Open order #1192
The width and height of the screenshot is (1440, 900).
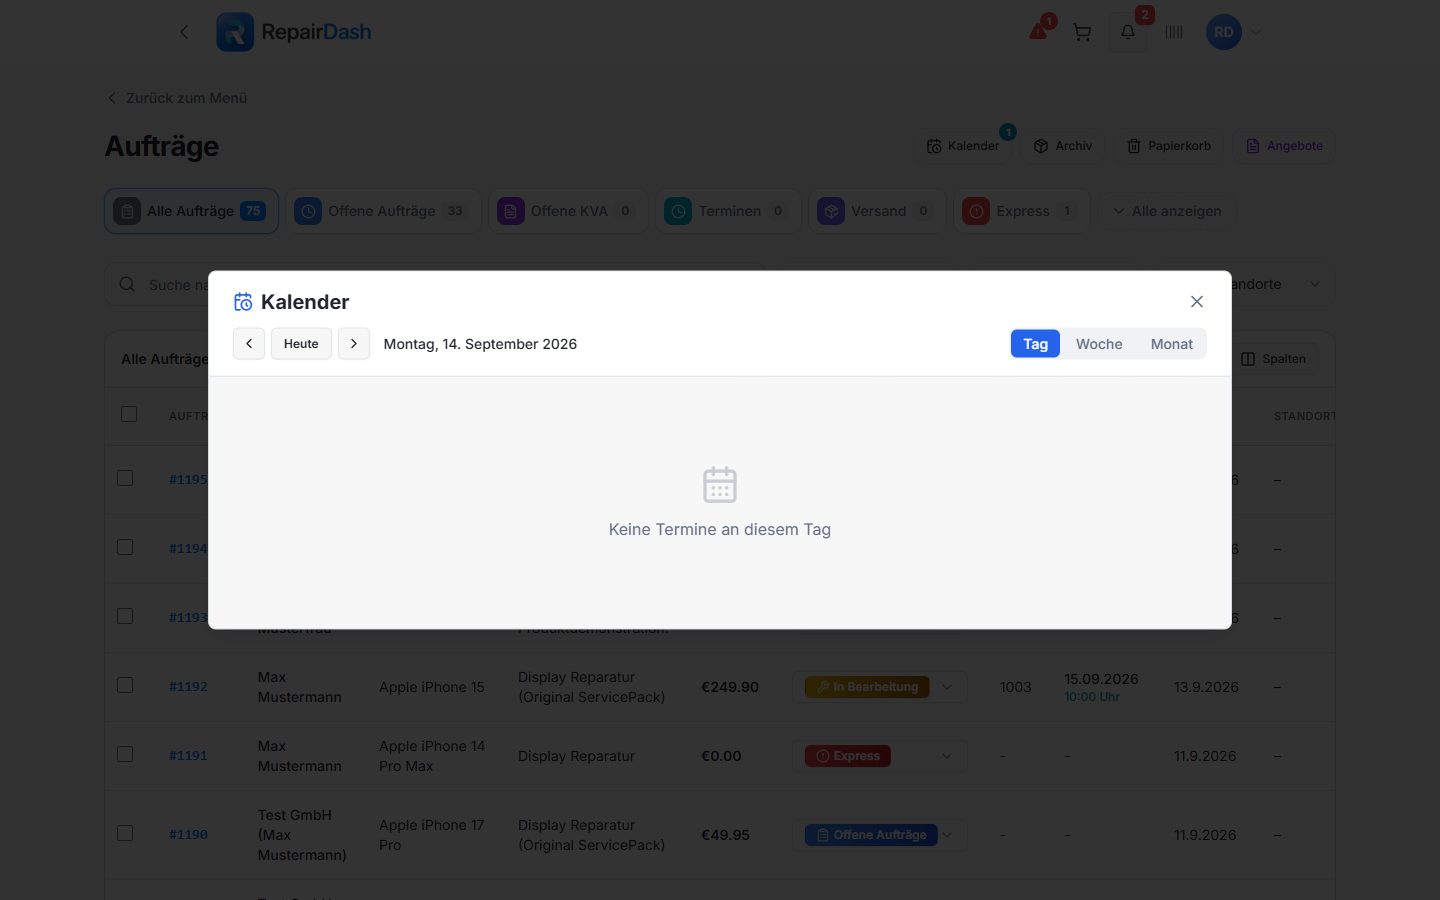(188, 687)
